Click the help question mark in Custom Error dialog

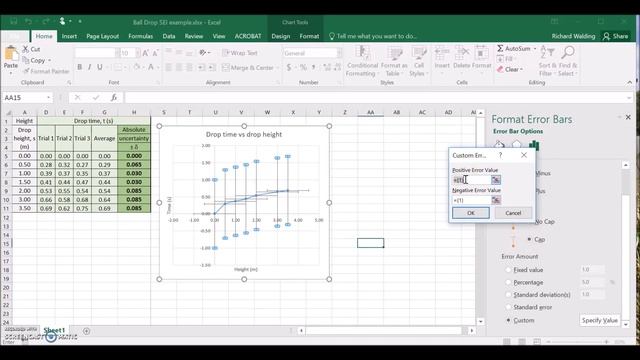point(500,155)
